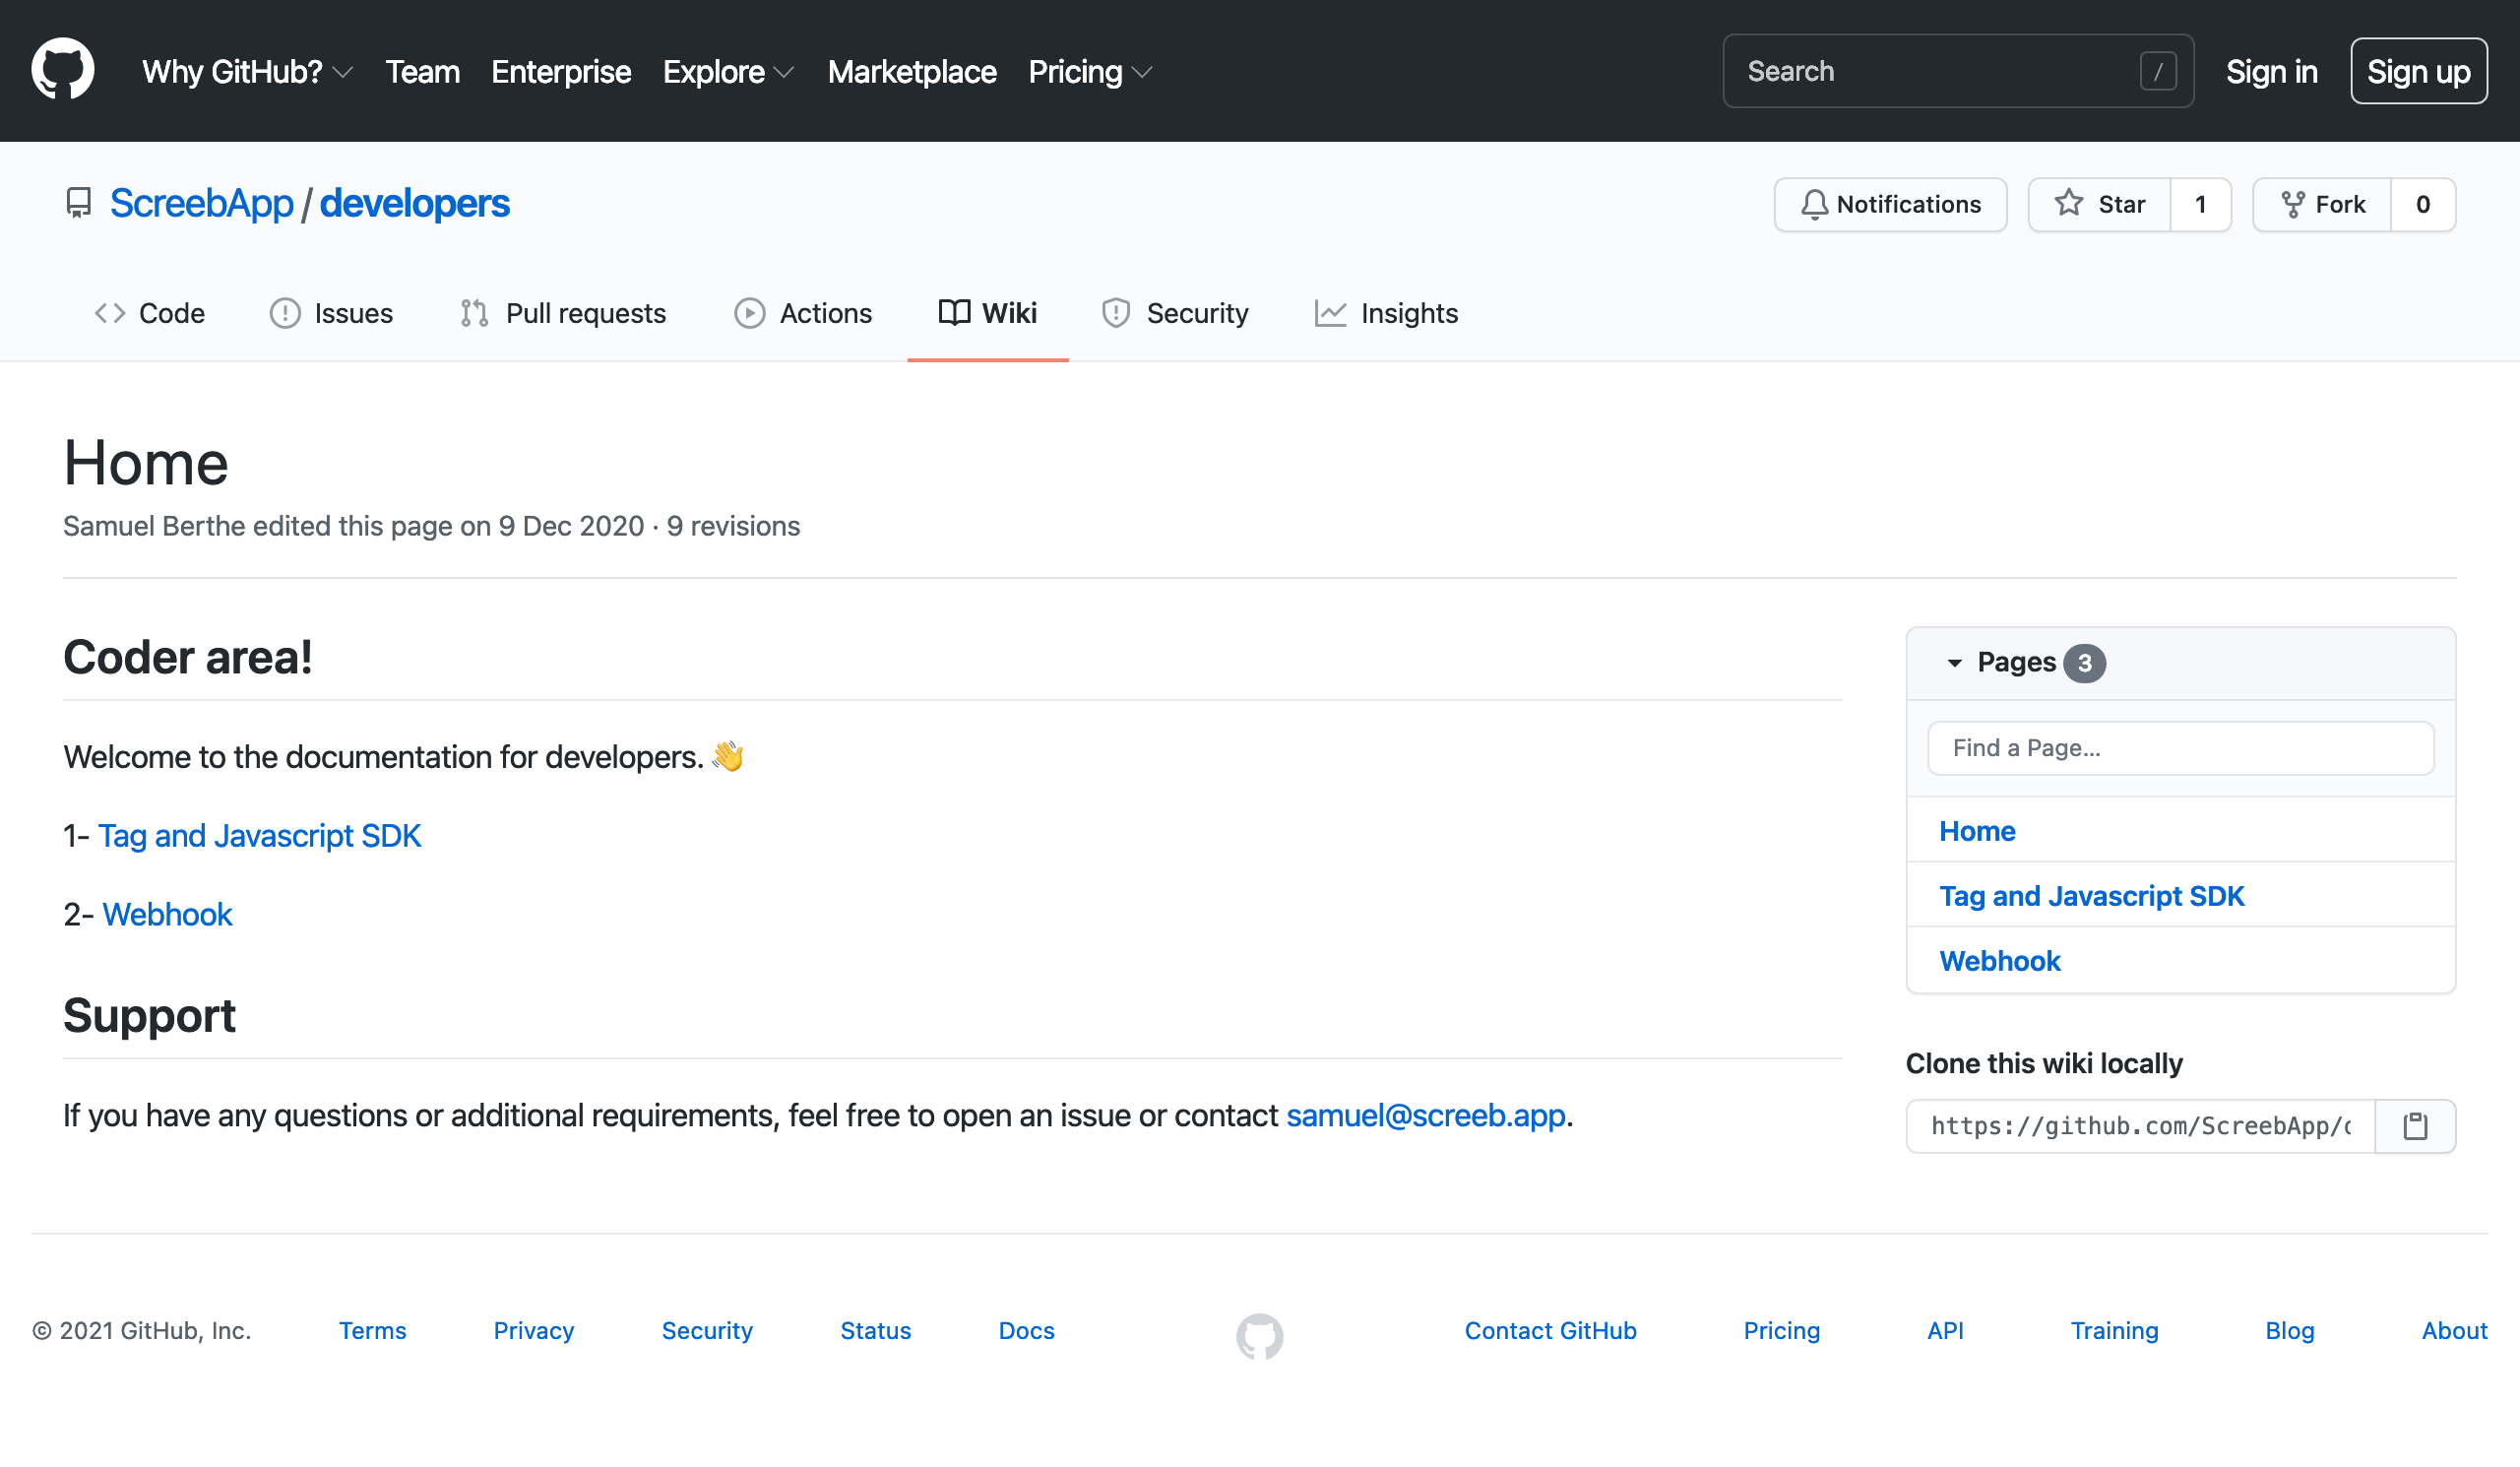Click the Coder area! heading
The height and width of the screenshot is (1467, 2520).
point(188,658)
